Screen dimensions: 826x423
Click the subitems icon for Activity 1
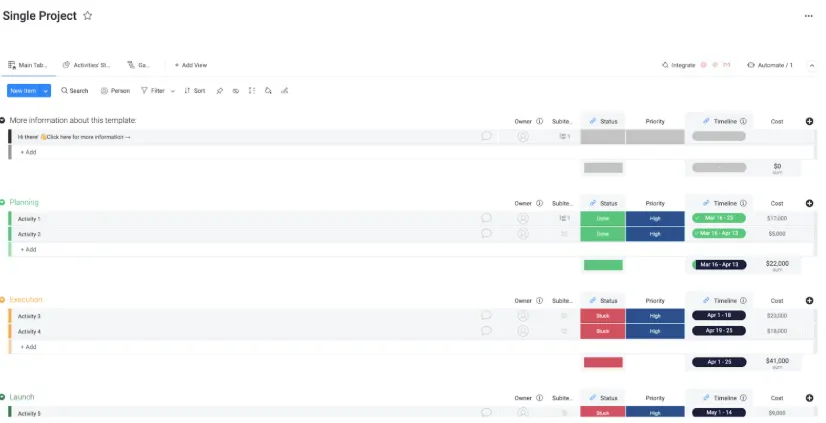pyautogui.click(x=564, y=218)
